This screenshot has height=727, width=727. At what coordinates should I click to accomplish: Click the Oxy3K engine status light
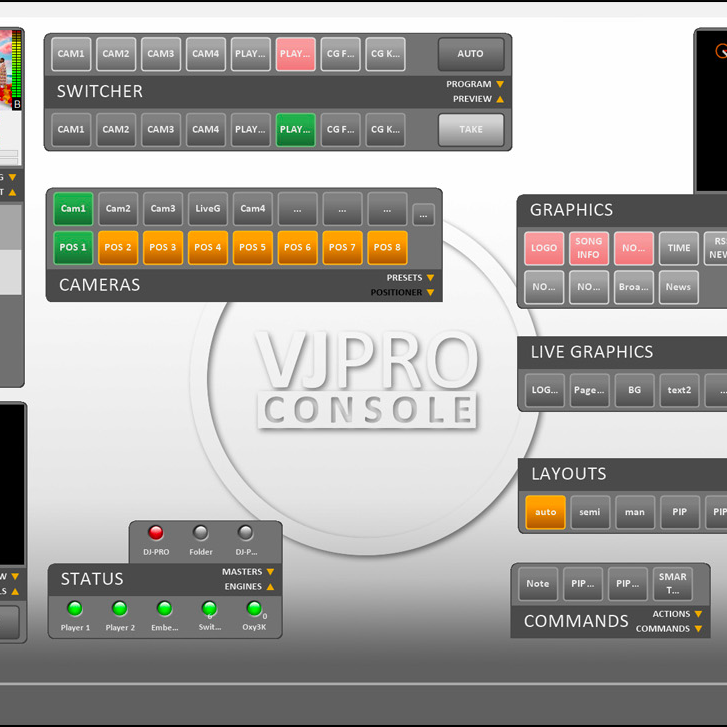point(254,608)
